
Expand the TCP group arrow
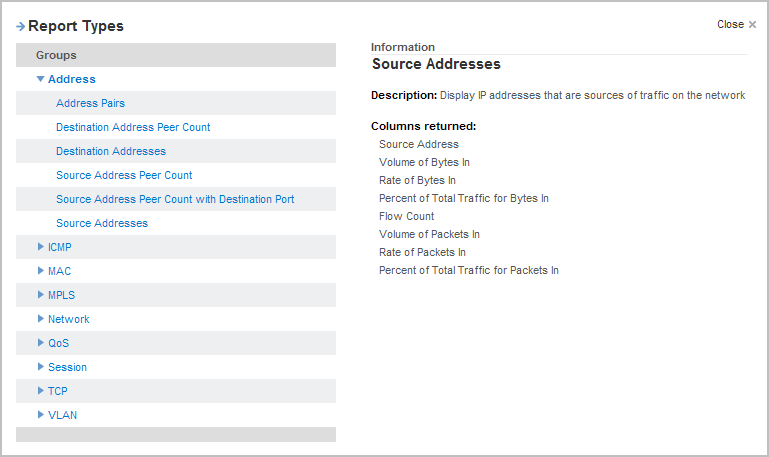(x=41, y=391)
